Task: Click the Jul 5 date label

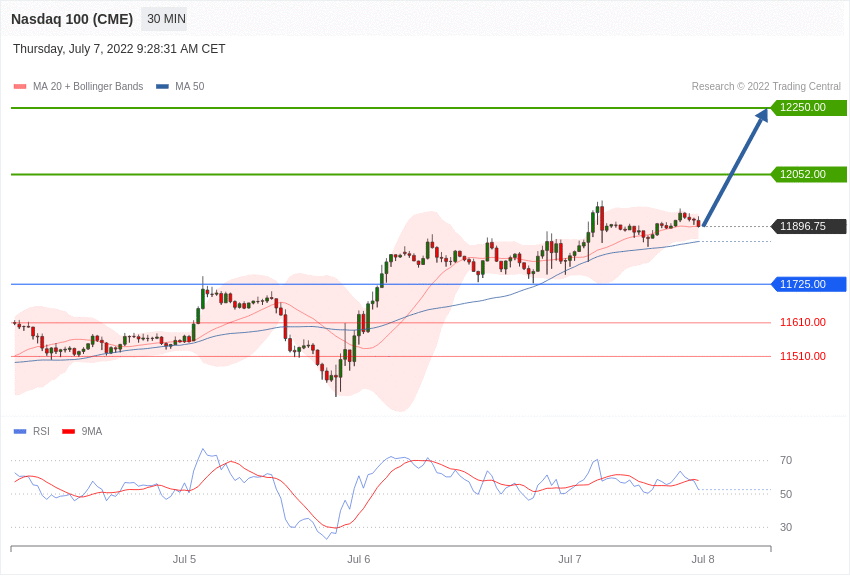Action: 184,559
